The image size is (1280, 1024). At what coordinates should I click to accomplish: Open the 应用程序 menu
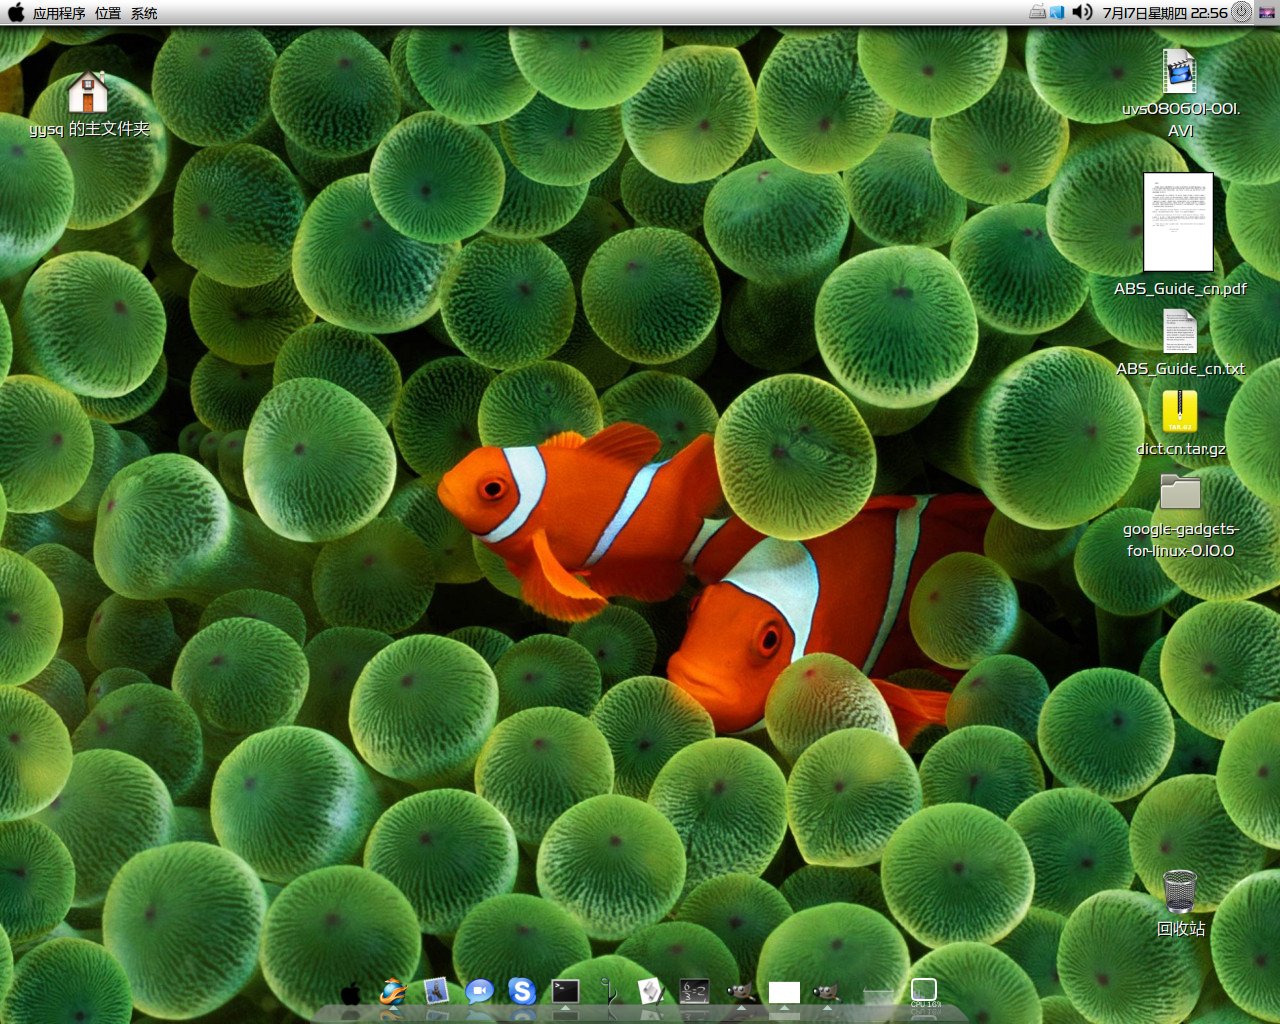point(59,13)
